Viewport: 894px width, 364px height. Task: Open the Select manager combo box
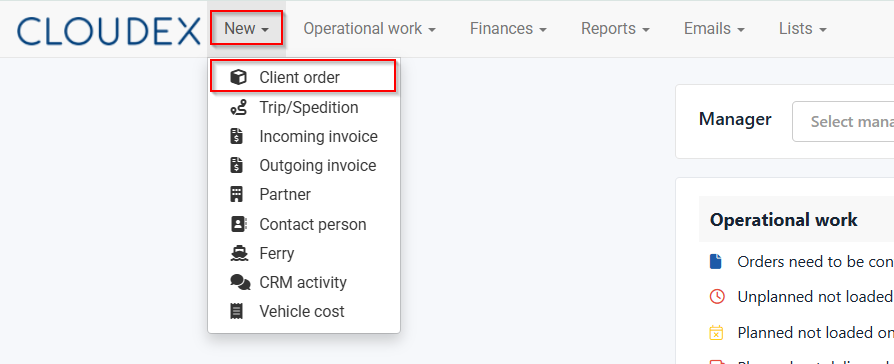pyautogui.click(x=843, y=122)
